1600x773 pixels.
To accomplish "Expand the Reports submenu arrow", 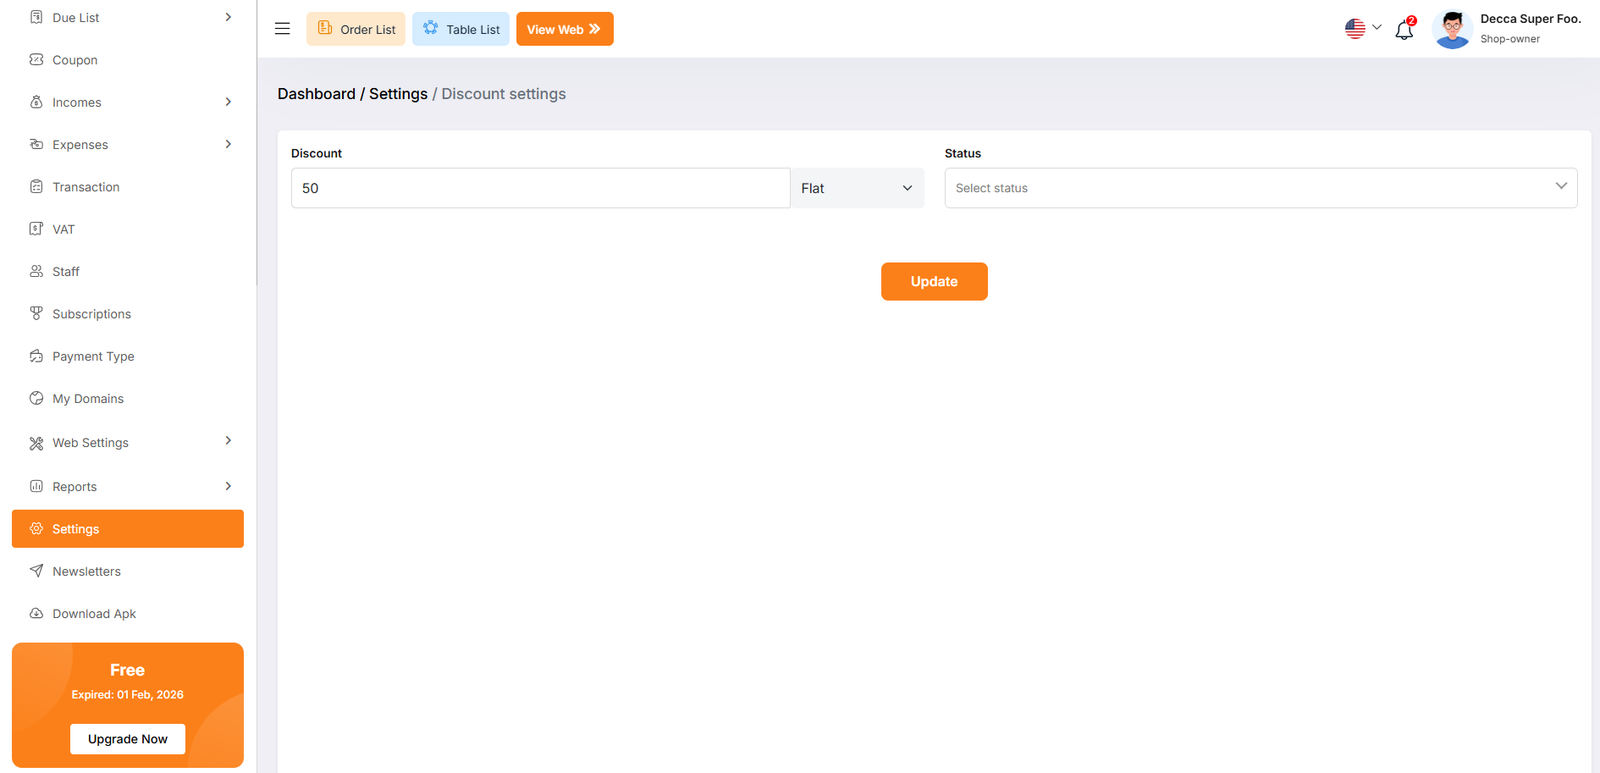I will [x=228, y=486].
